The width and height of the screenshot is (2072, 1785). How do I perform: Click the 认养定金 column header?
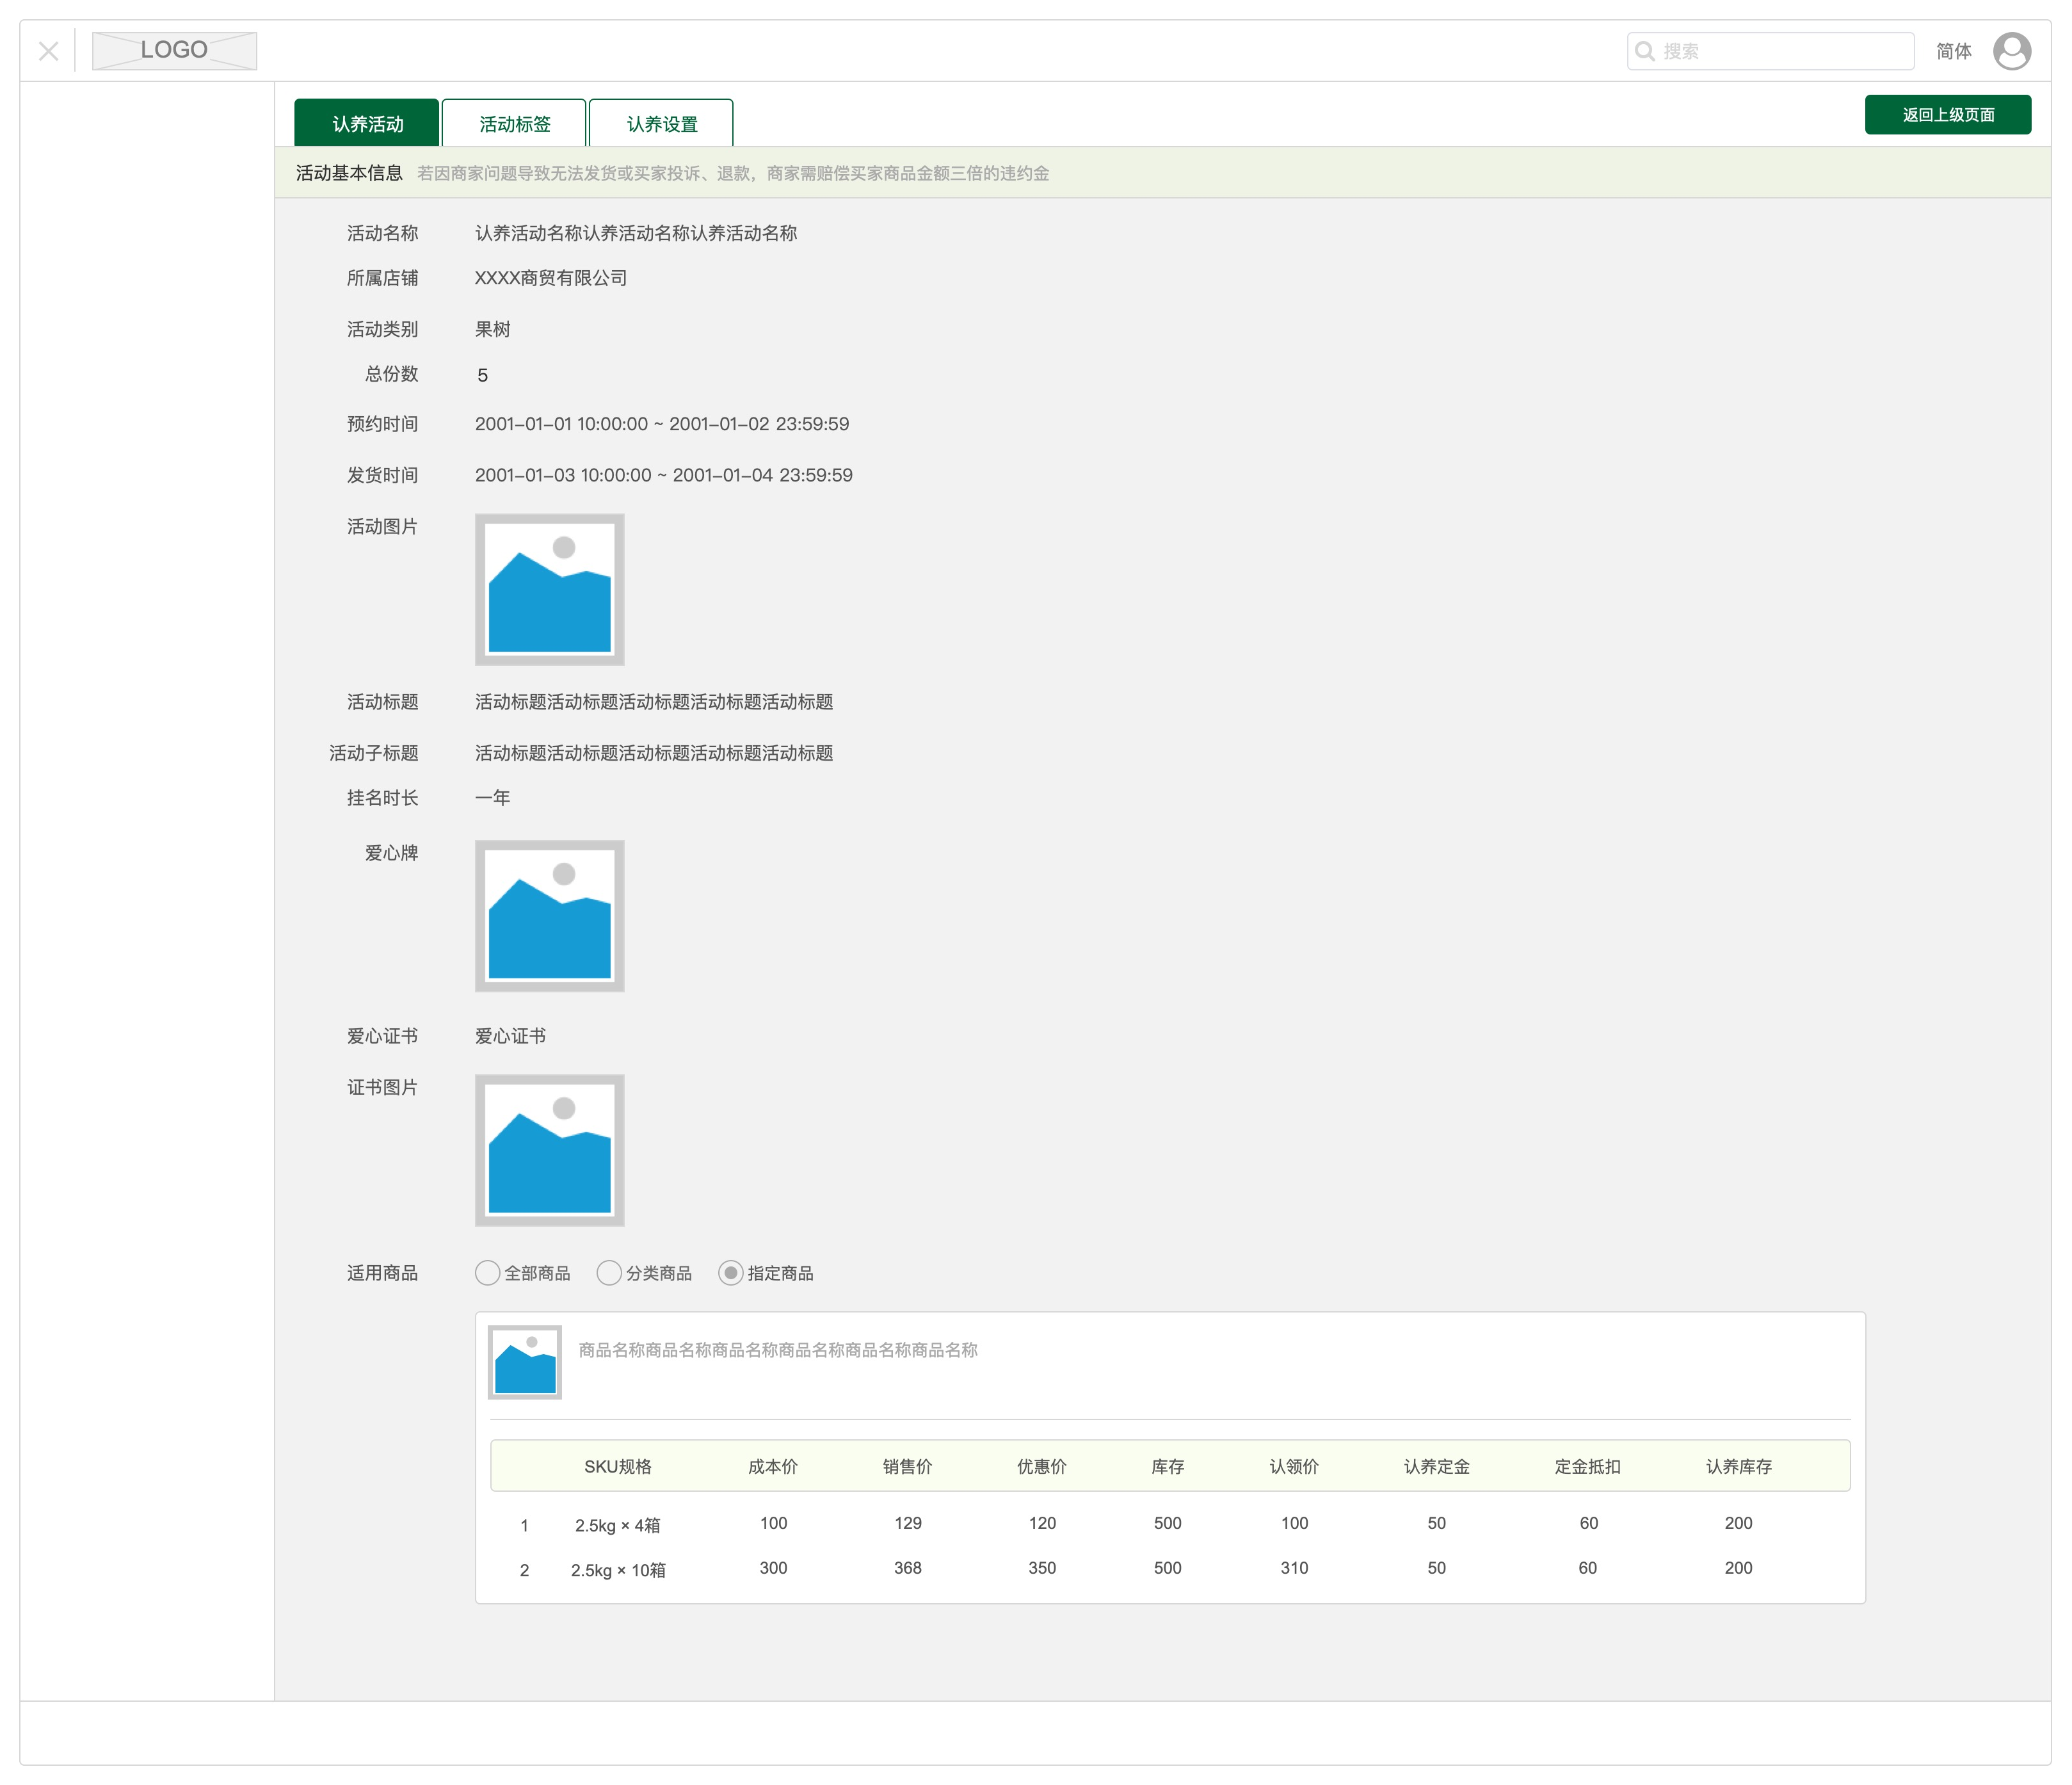click(1436, 1466)
